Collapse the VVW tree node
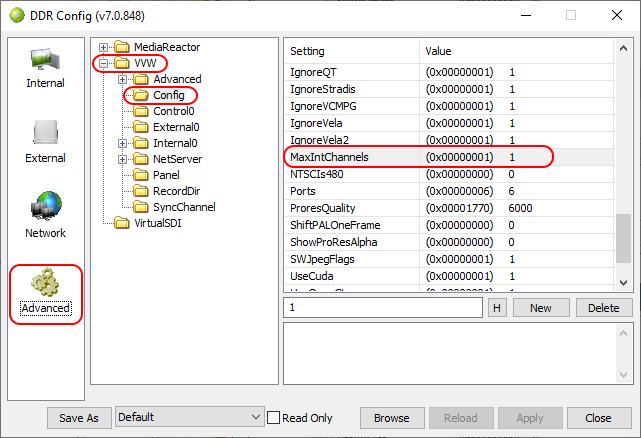The height and width of the screenshot is (438, 641). click(x=103, y=63)
